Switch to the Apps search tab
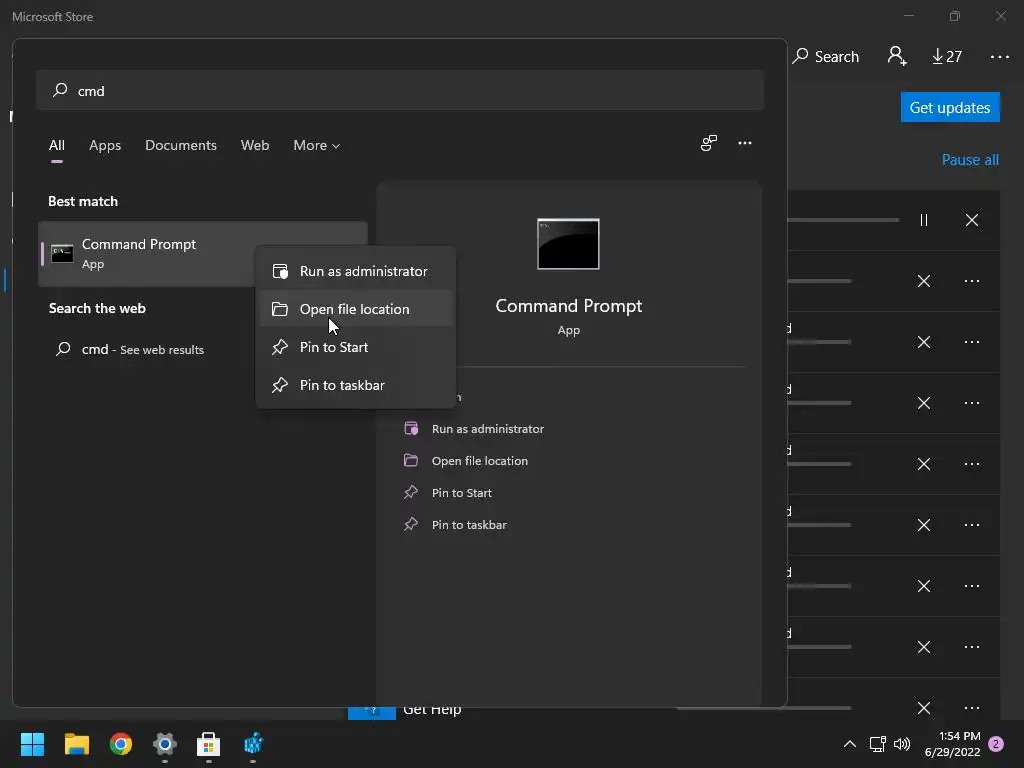This screenshot has height=768, width=1024. 105,145
